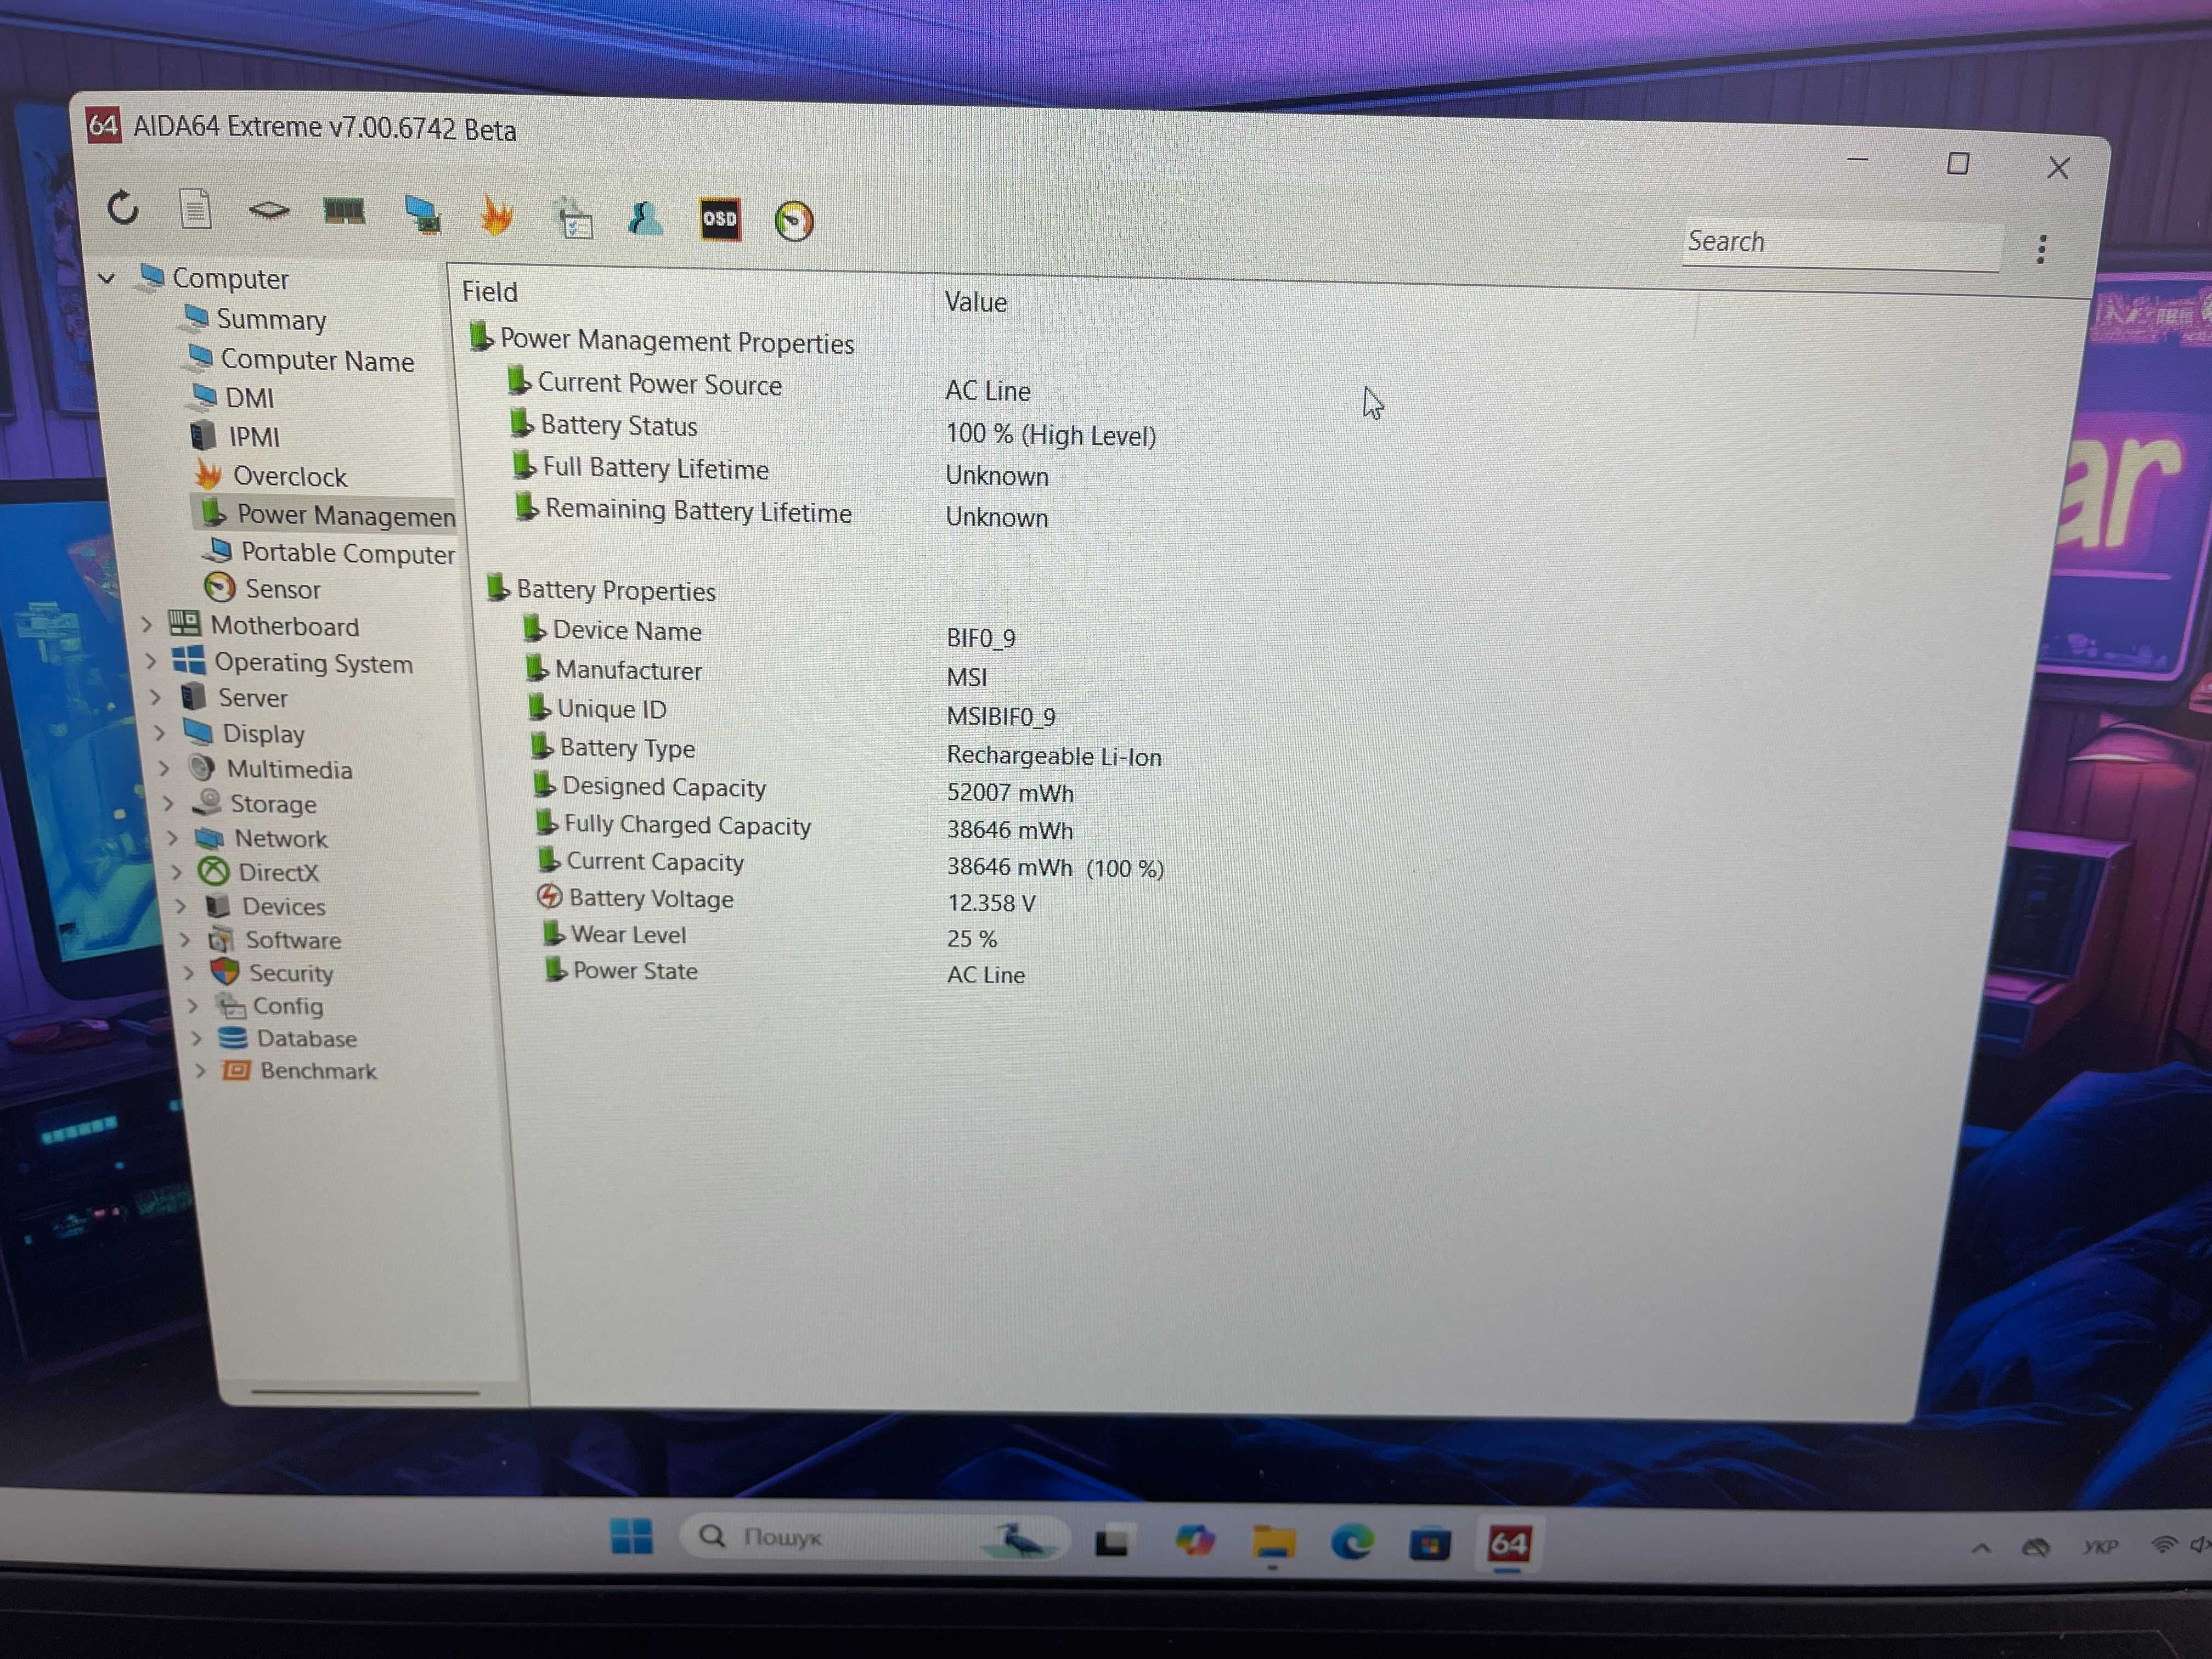
Task: Open the DMI tree item
Action: point(232,398)
